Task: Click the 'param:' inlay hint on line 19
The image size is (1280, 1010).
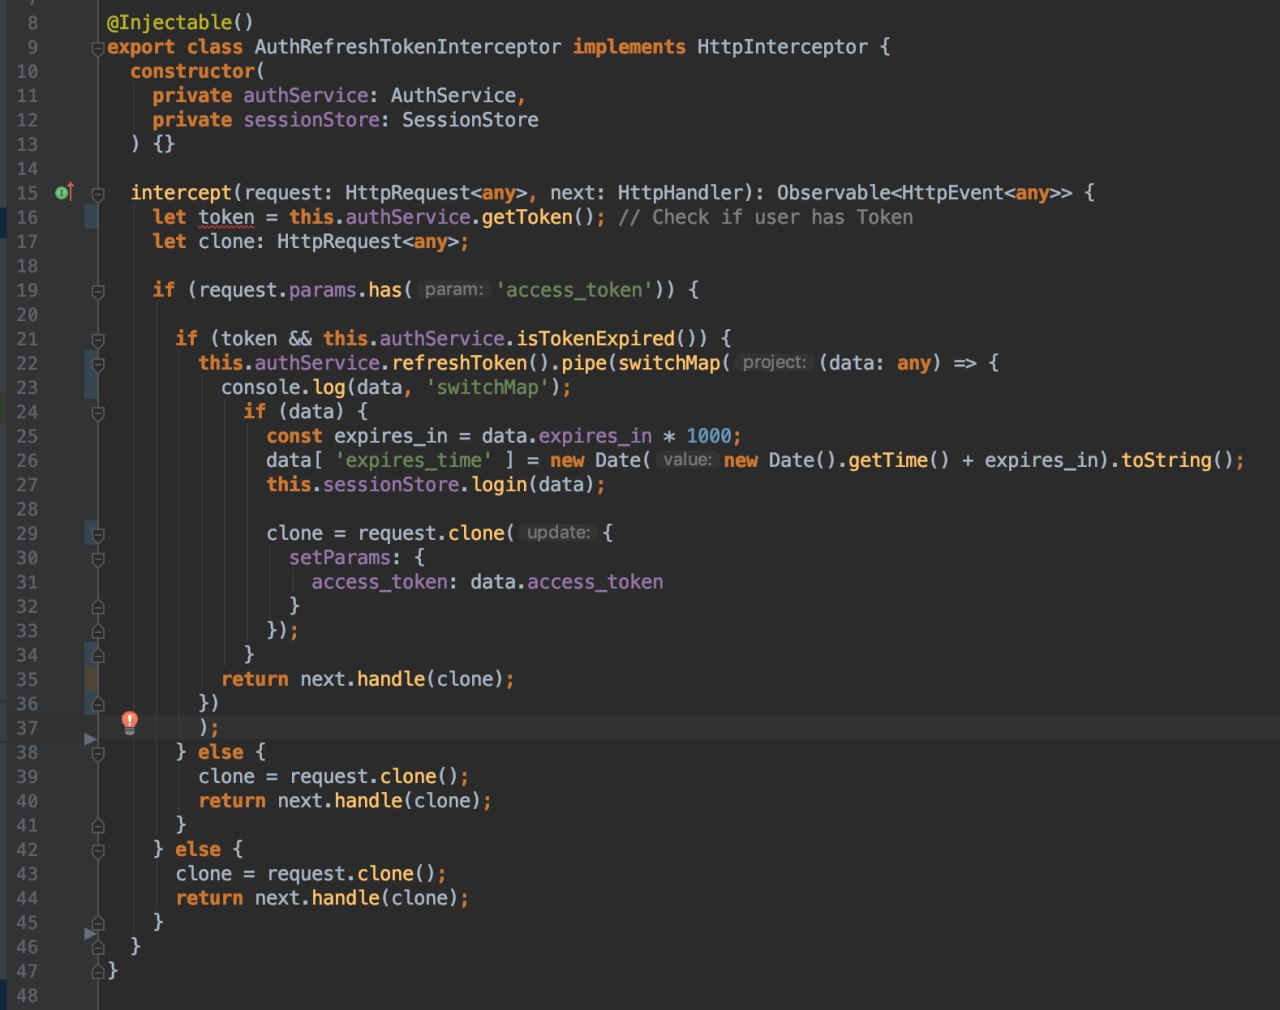Action: (x=453, y=290)
